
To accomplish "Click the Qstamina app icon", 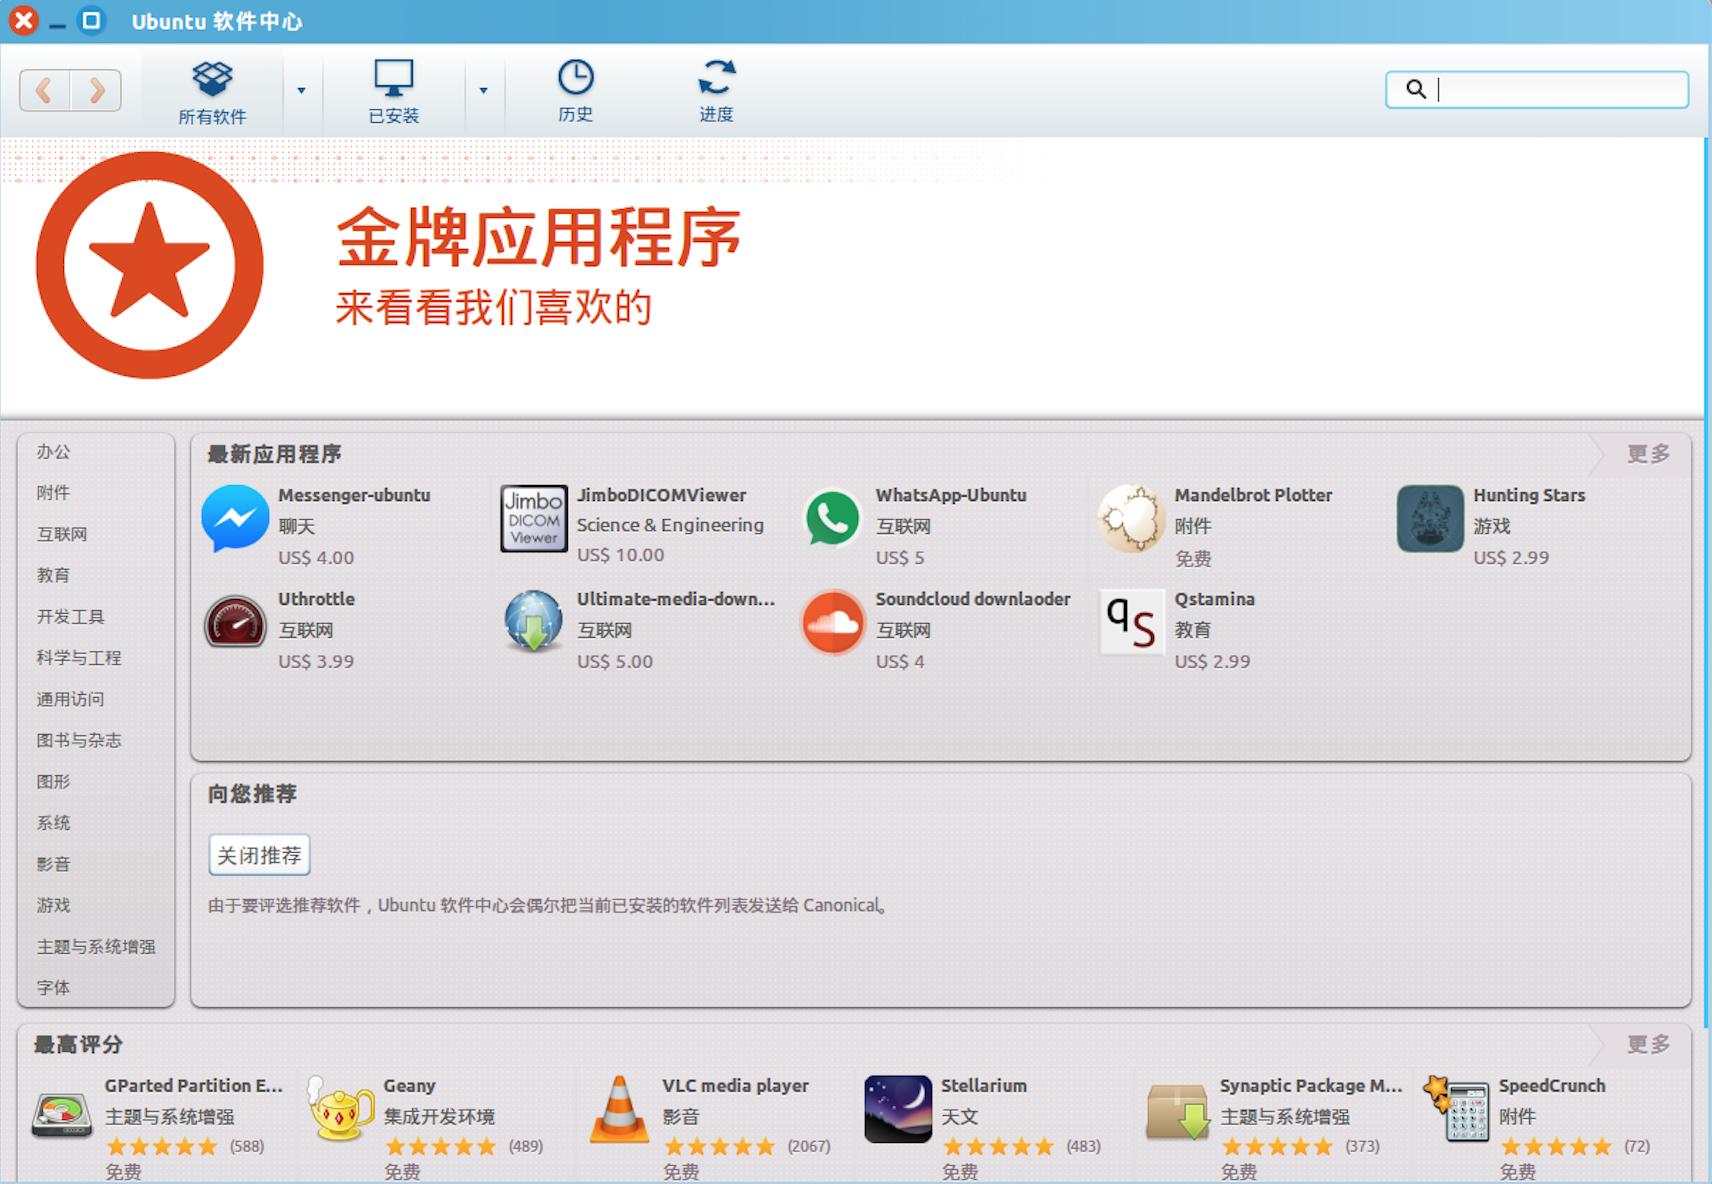I will 1131,622.
